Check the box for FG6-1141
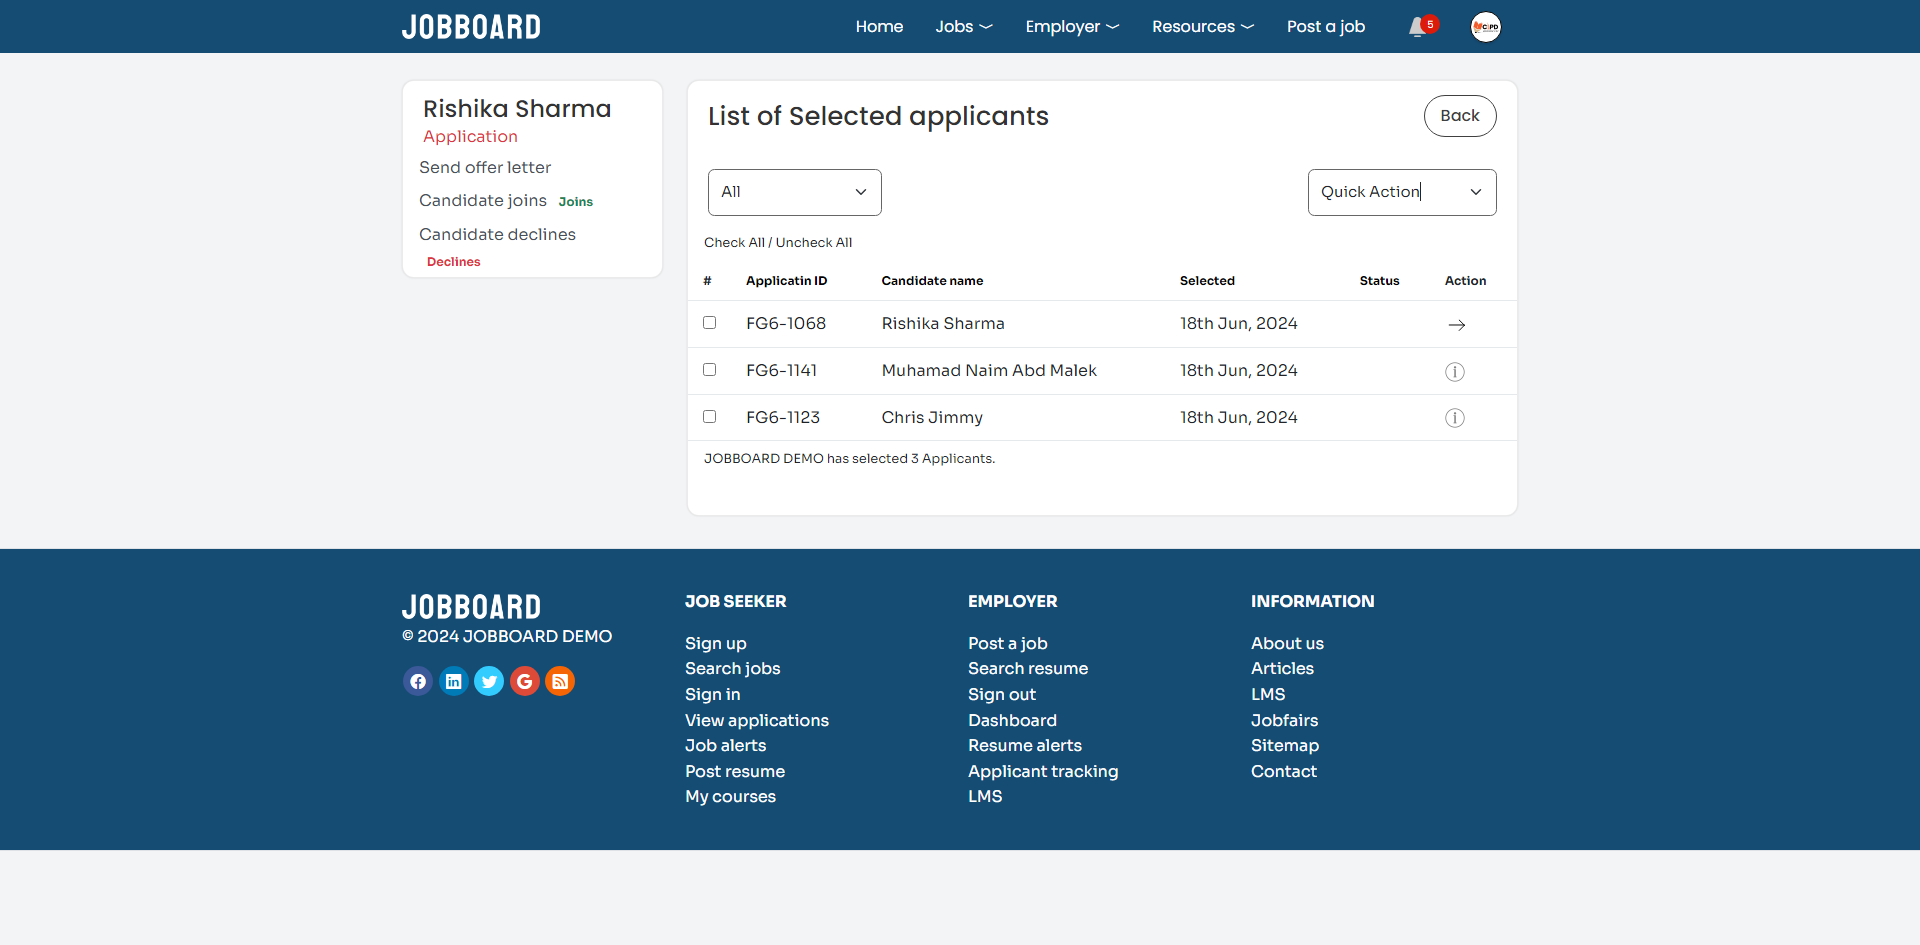 [710, 370]
